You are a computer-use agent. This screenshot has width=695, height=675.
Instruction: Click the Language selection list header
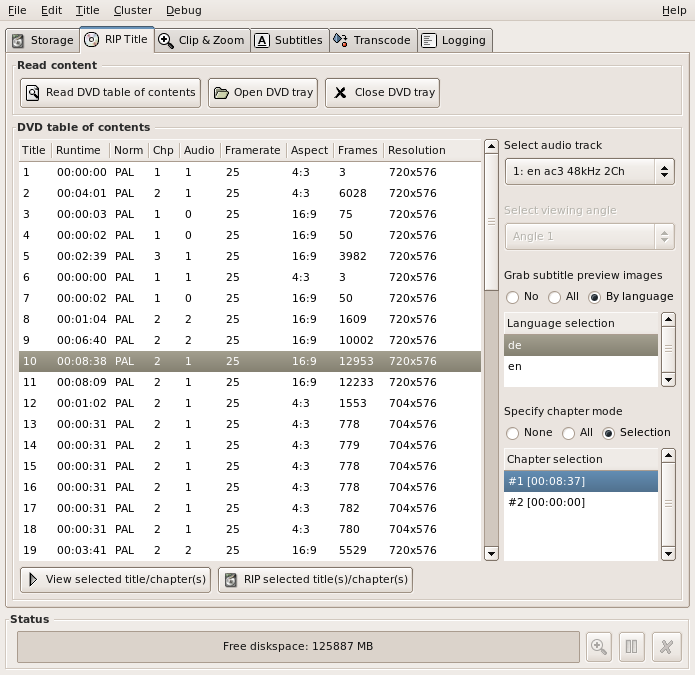point(581,324)
